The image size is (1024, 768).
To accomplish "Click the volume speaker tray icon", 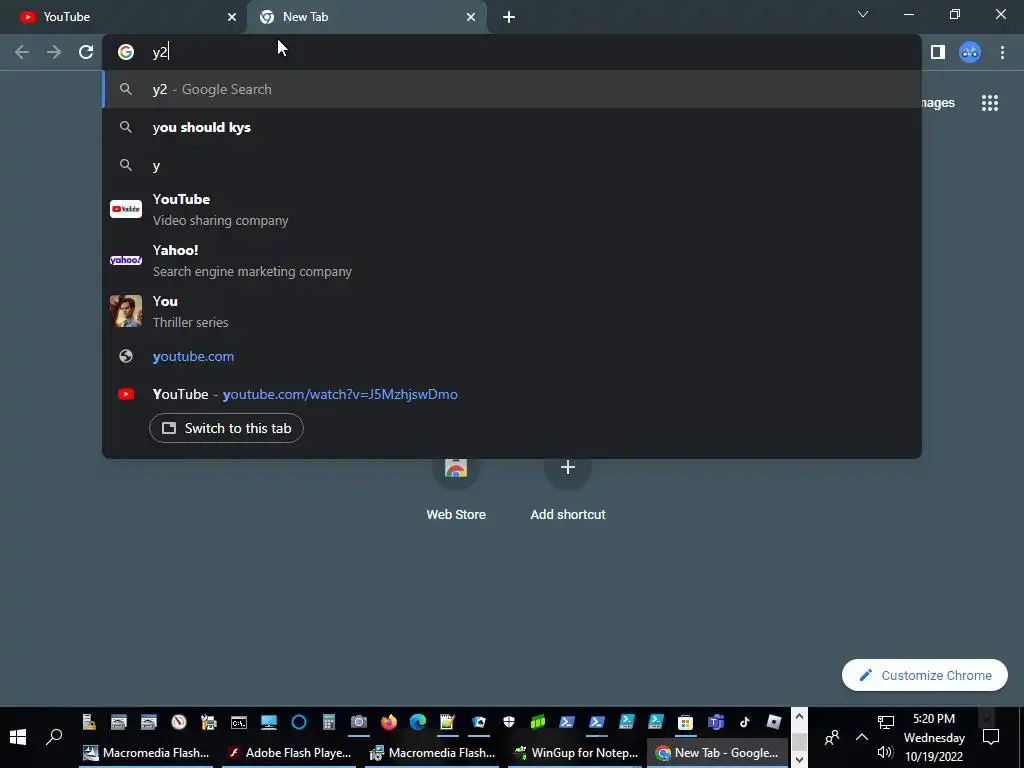I will tap(885, 752).
